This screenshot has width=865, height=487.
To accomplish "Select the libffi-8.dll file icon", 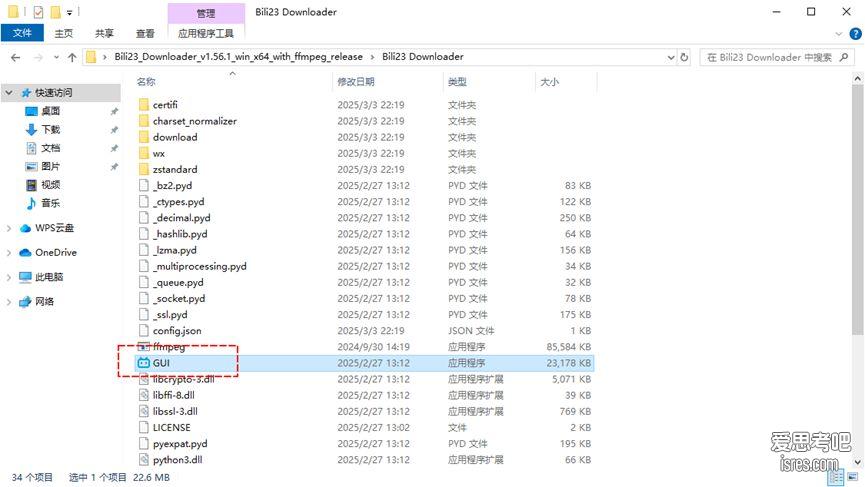I will pos(144,395).
